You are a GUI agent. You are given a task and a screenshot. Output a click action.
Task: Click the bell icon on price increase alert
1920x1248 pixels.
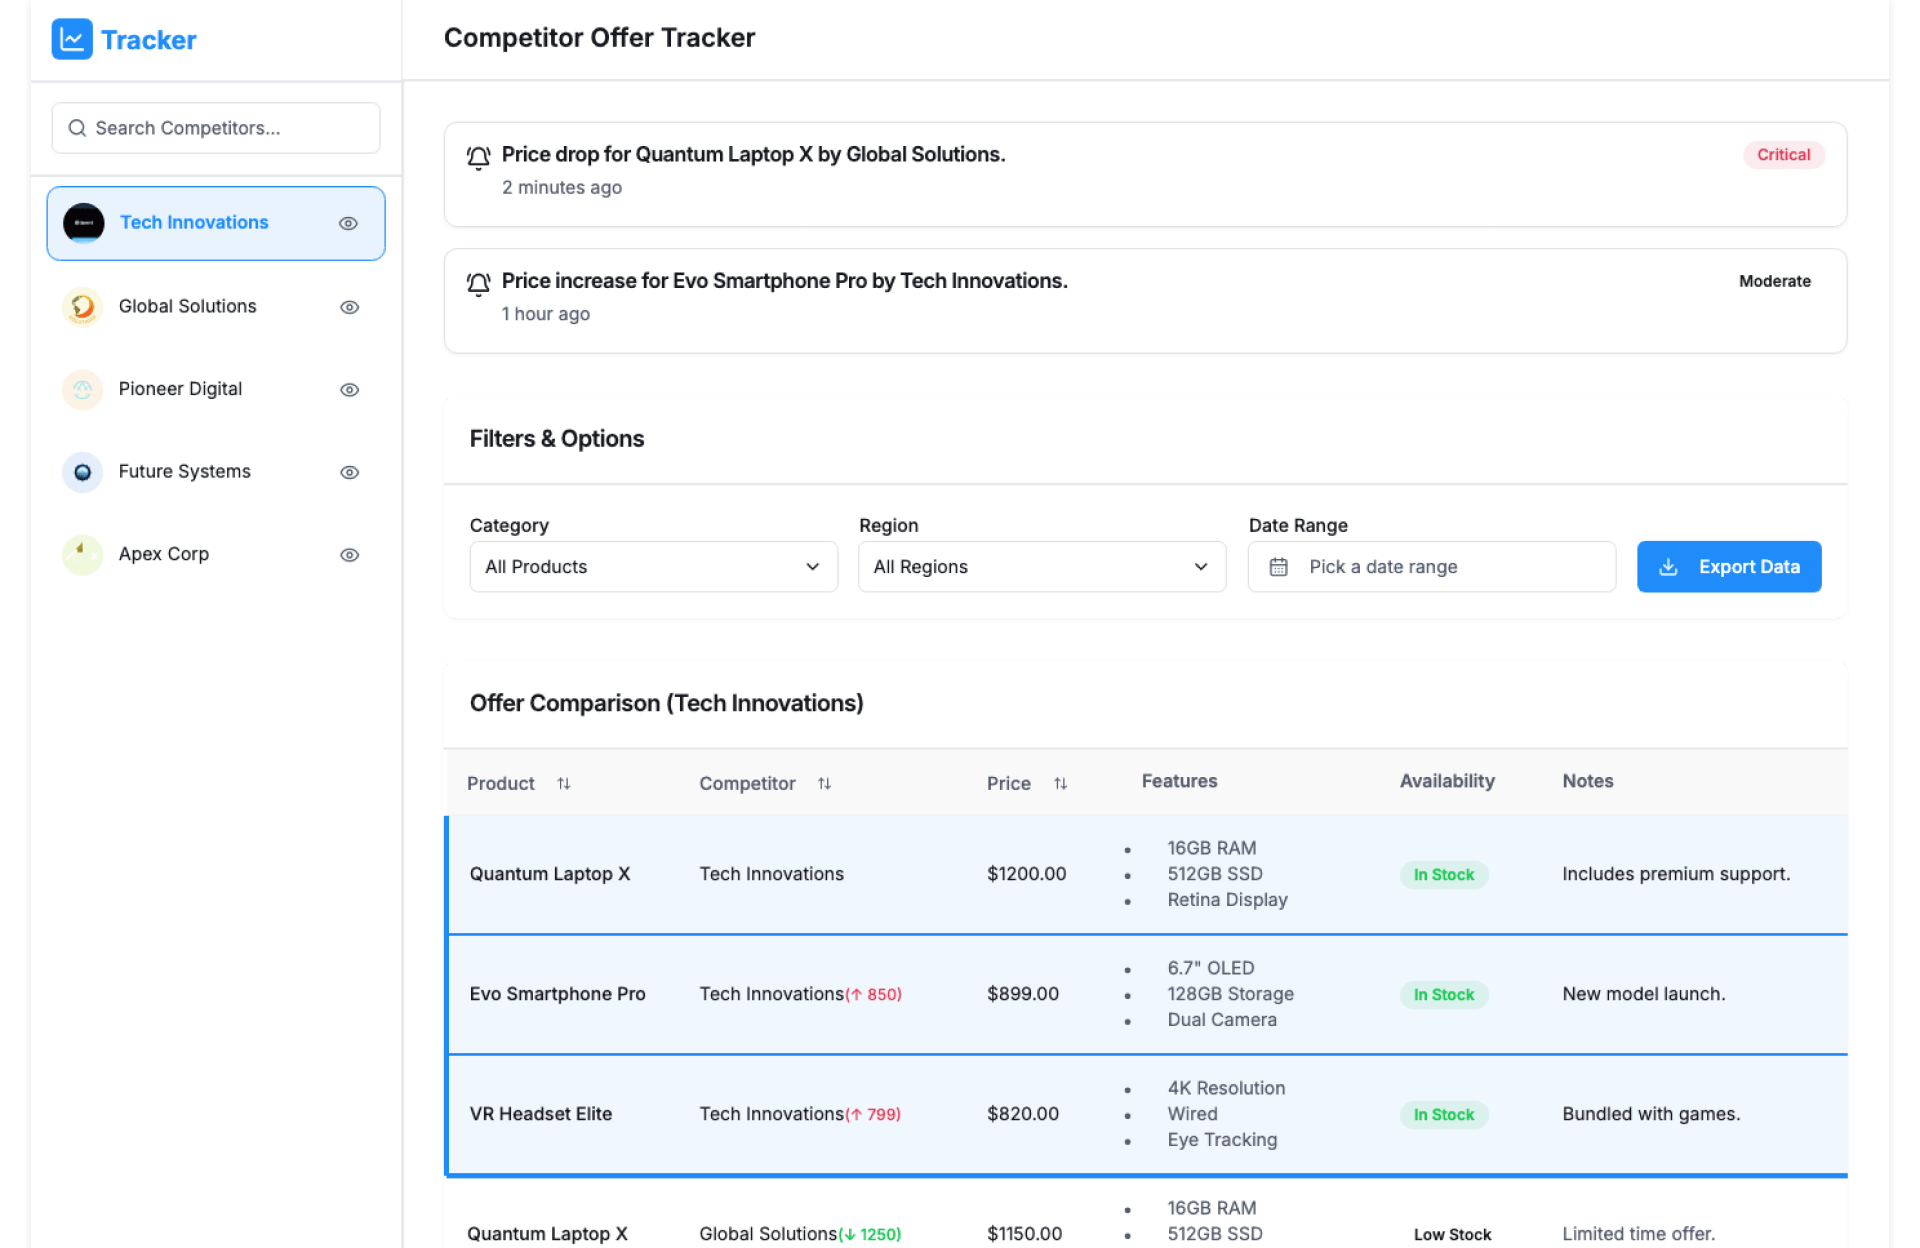click(x=478, y=284)
